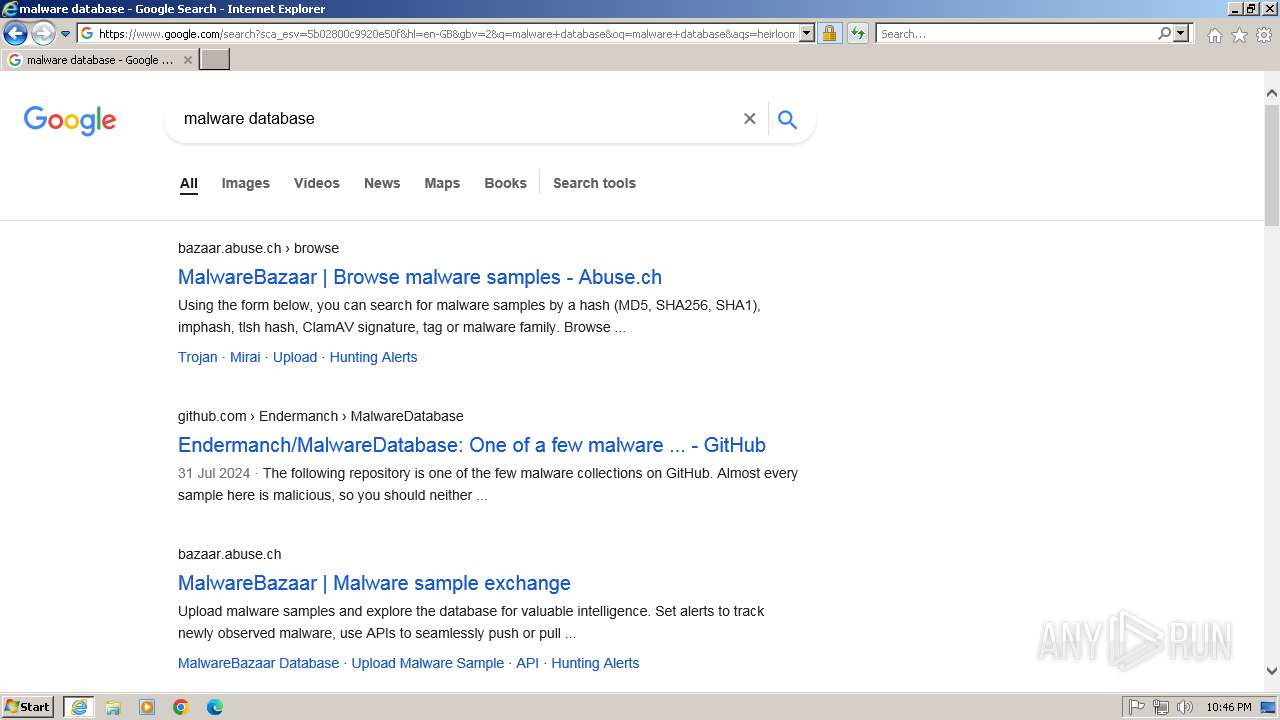Submit search with blue magnifier icon
Image resolution: width=1280 pixels, height=720 pixels.
(788, 120)
